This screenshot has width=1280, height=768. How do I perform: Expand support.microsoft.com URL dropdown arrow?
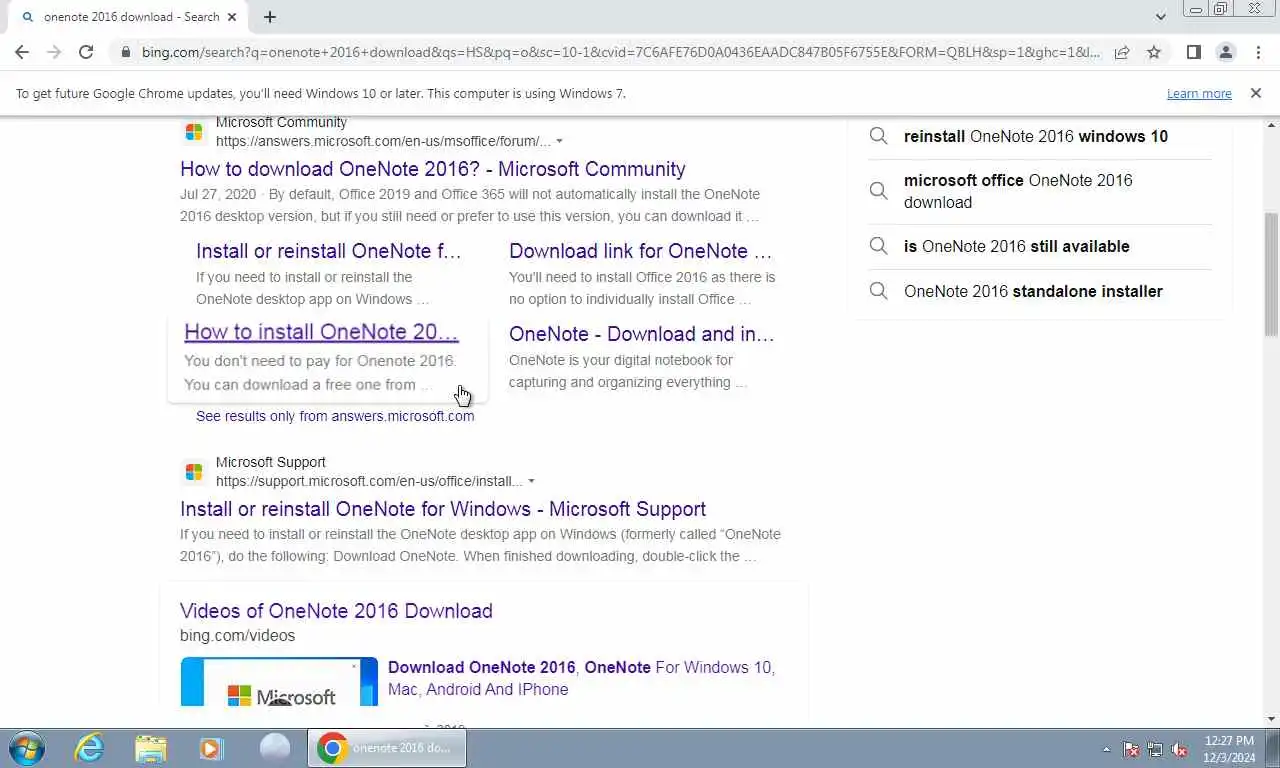point(531,481)
